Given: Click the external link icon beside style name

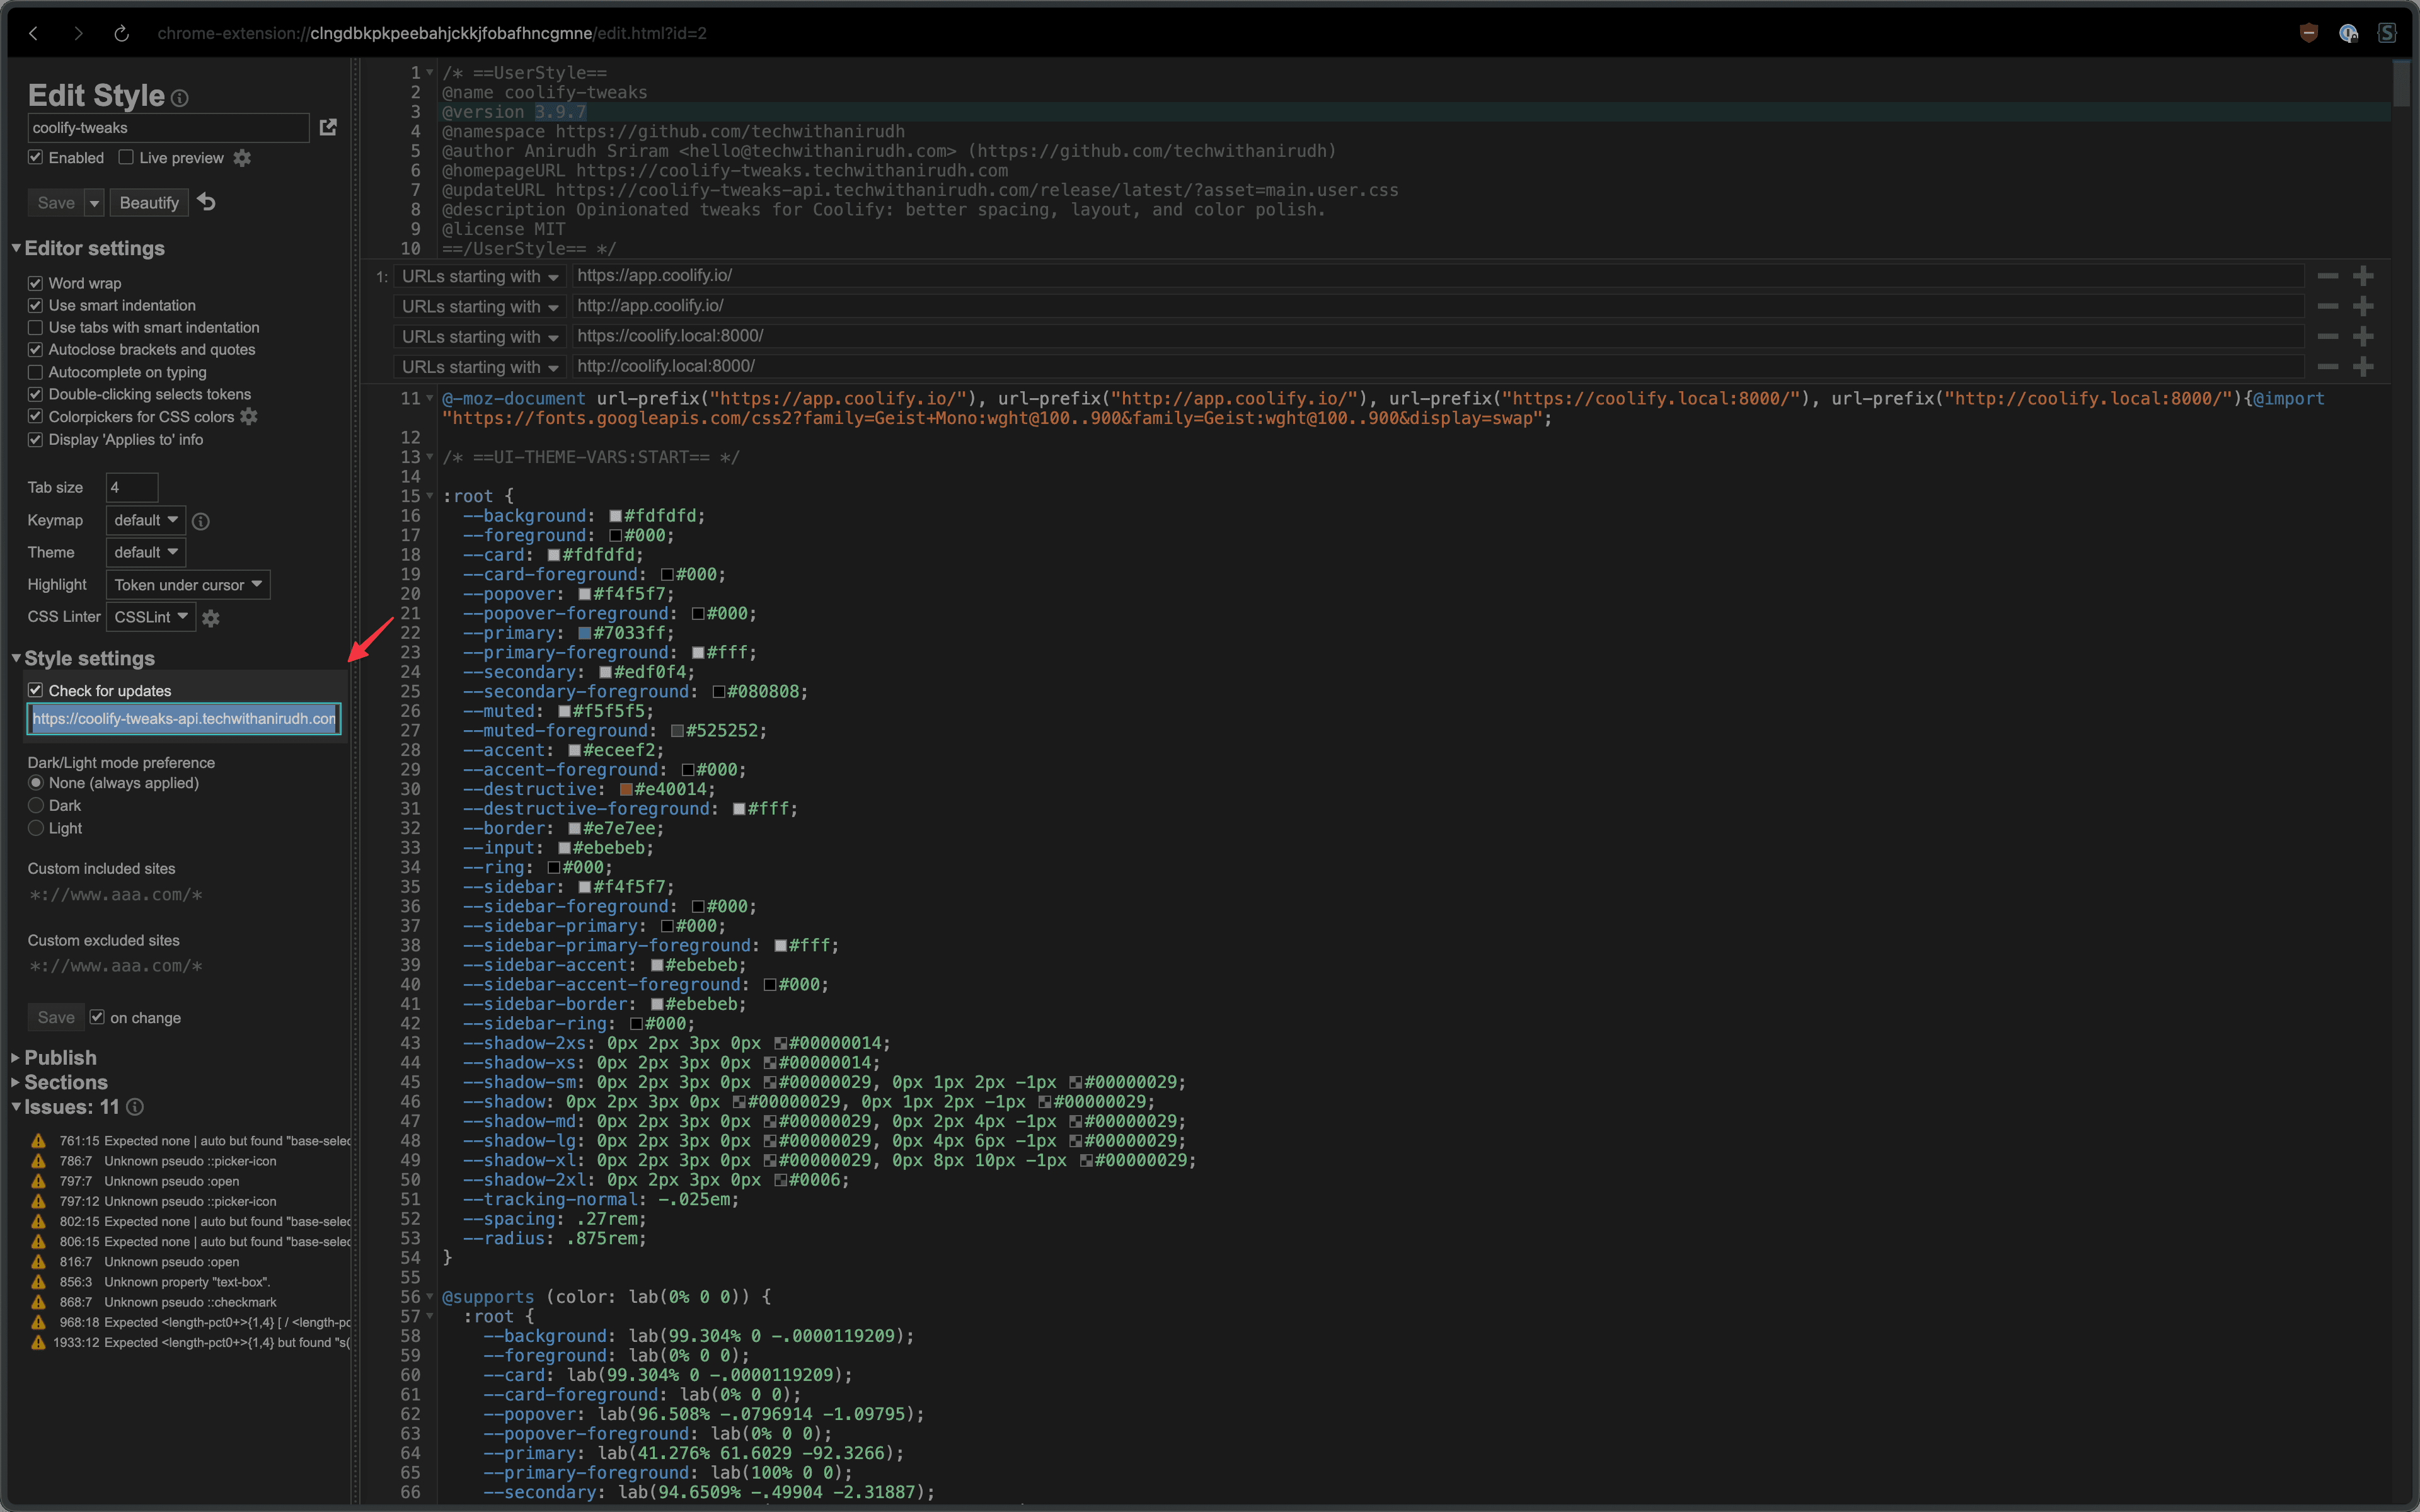Looking at the screenshot, I should pyautogui.click(x=327, y=127).
